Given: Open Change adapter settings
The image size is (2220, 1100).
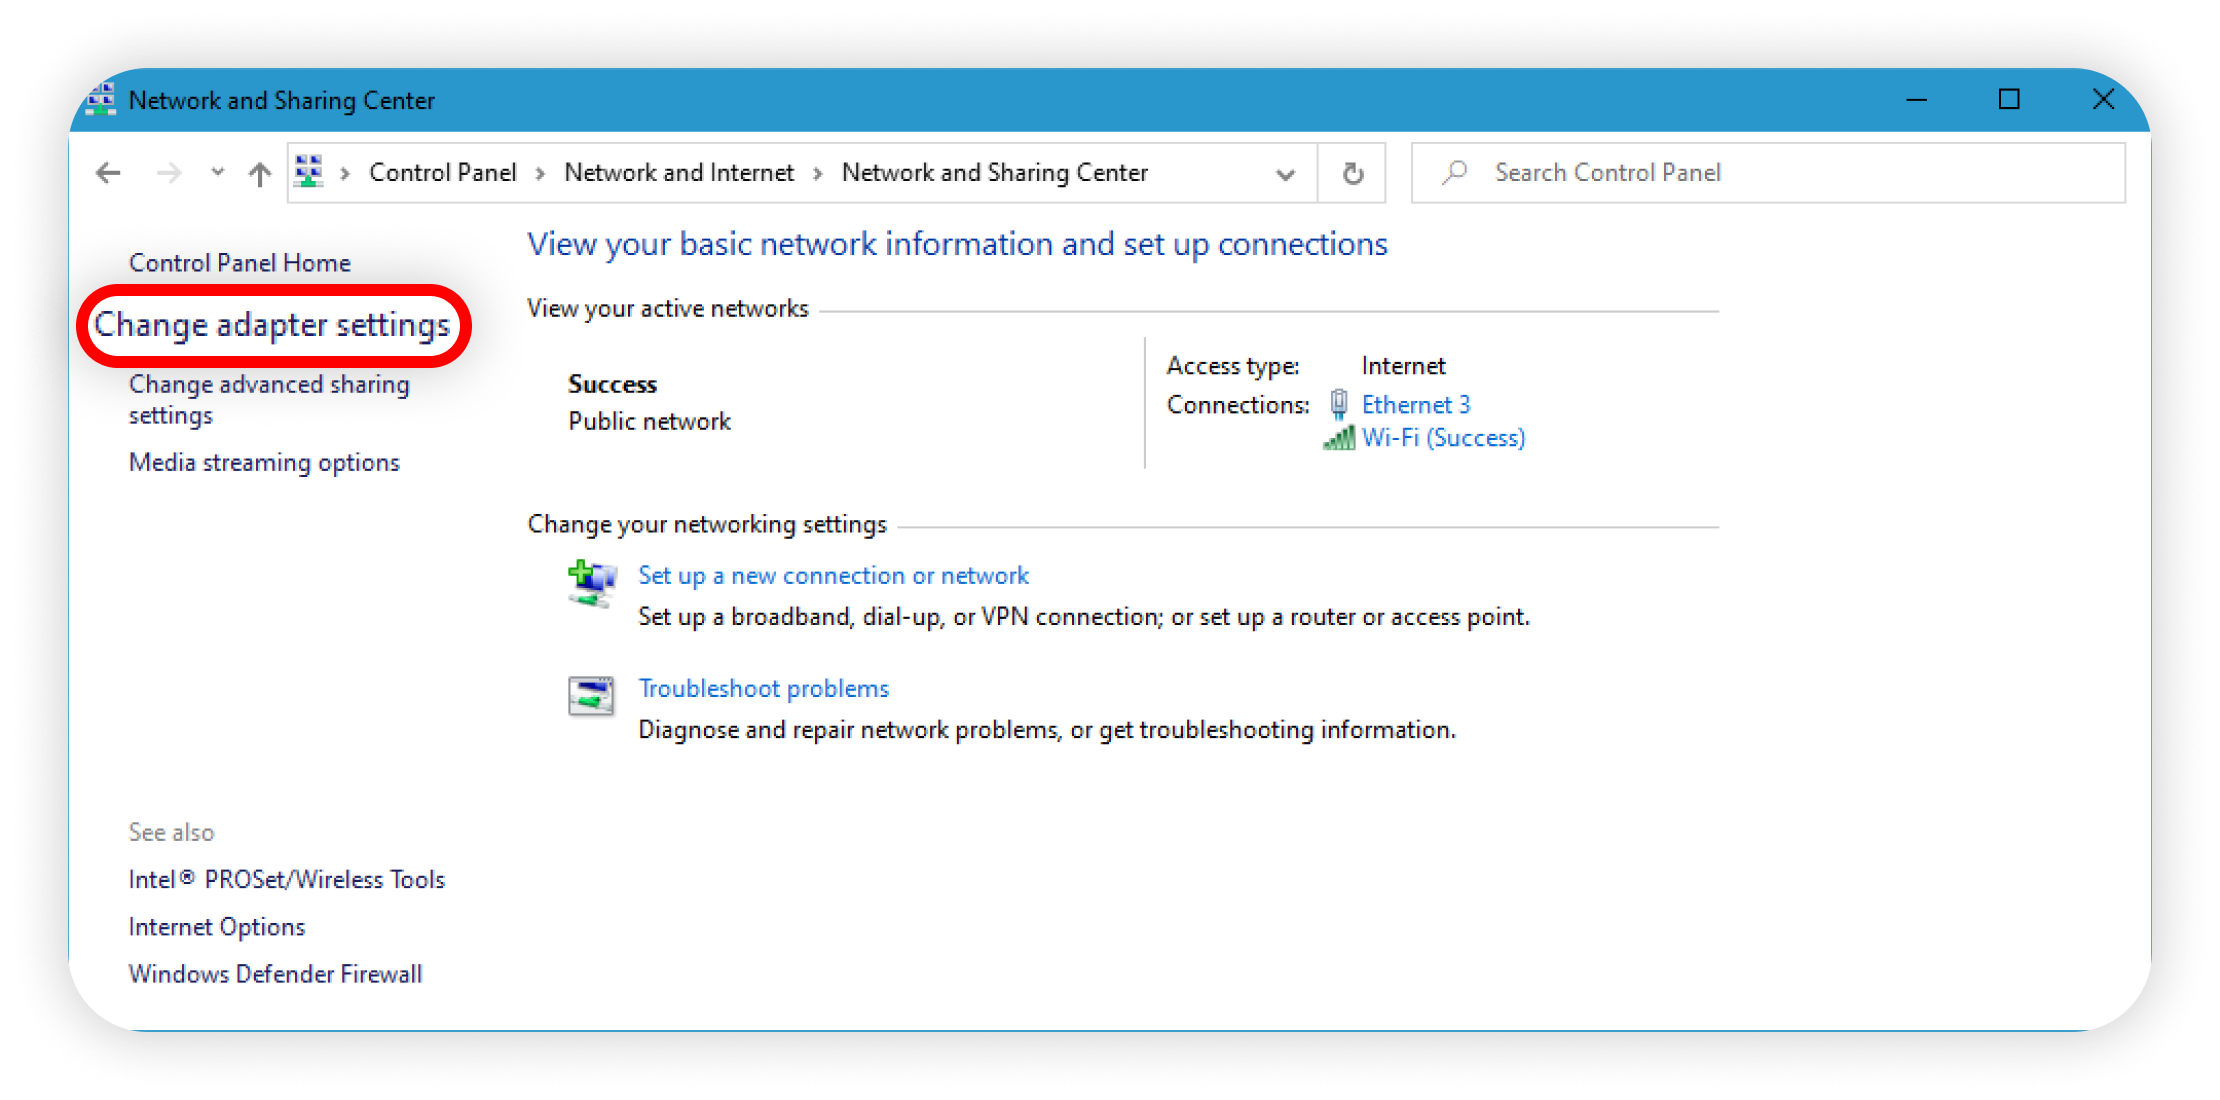Looking at the screenshot, I should (272, 325).
